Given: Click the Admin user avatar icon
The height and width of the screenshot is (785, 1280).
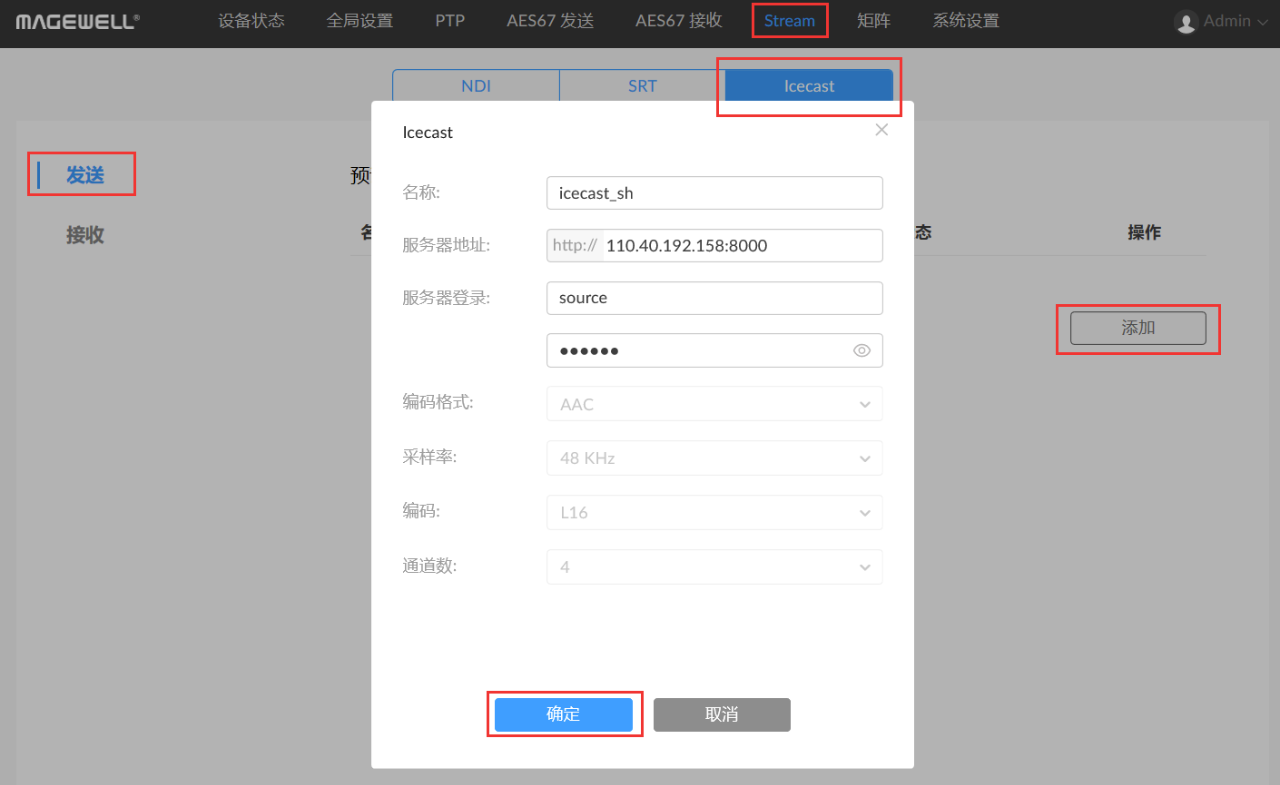Looking at the screenshot, I should (1186, 22).
